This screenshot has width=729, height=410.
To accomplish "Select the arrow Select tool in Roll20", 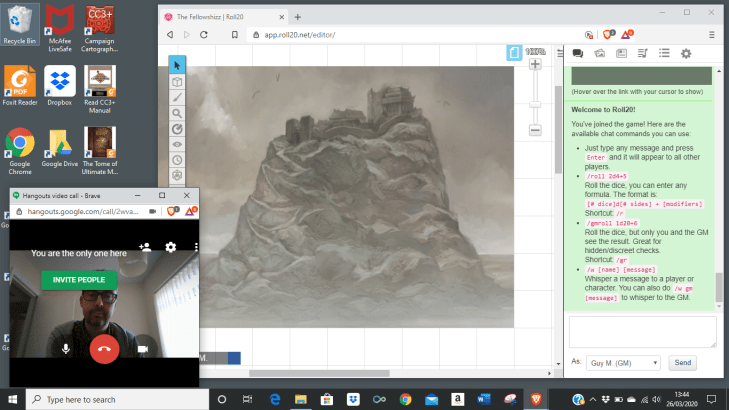I will pyautogui.click(x=177, y=65).
